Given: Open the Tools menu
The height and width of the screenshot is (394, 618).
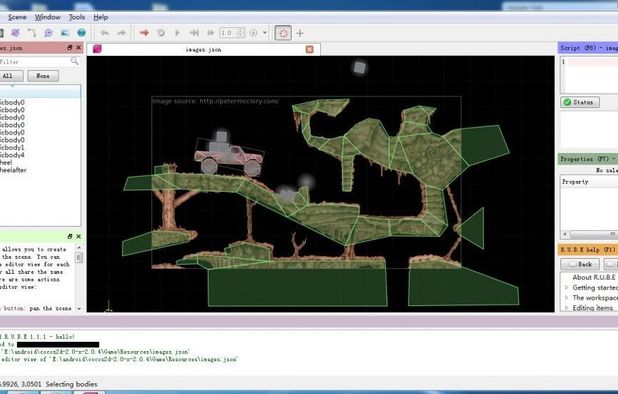Looking at the screenshot, I should click(76, 17).
